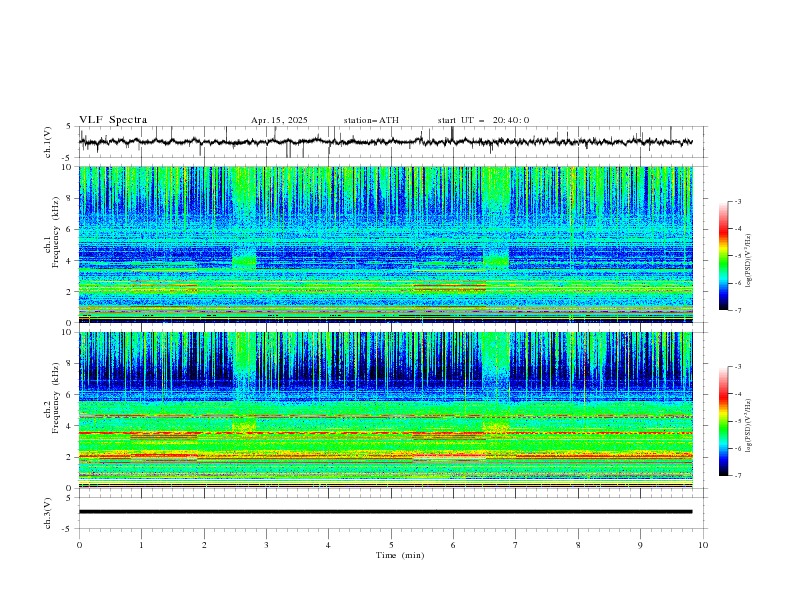The height and width of the screenshot is (612, 792).
Task: Select the ch.1 "Frequency (kHz)" axis label
Action: coord(56,232)
